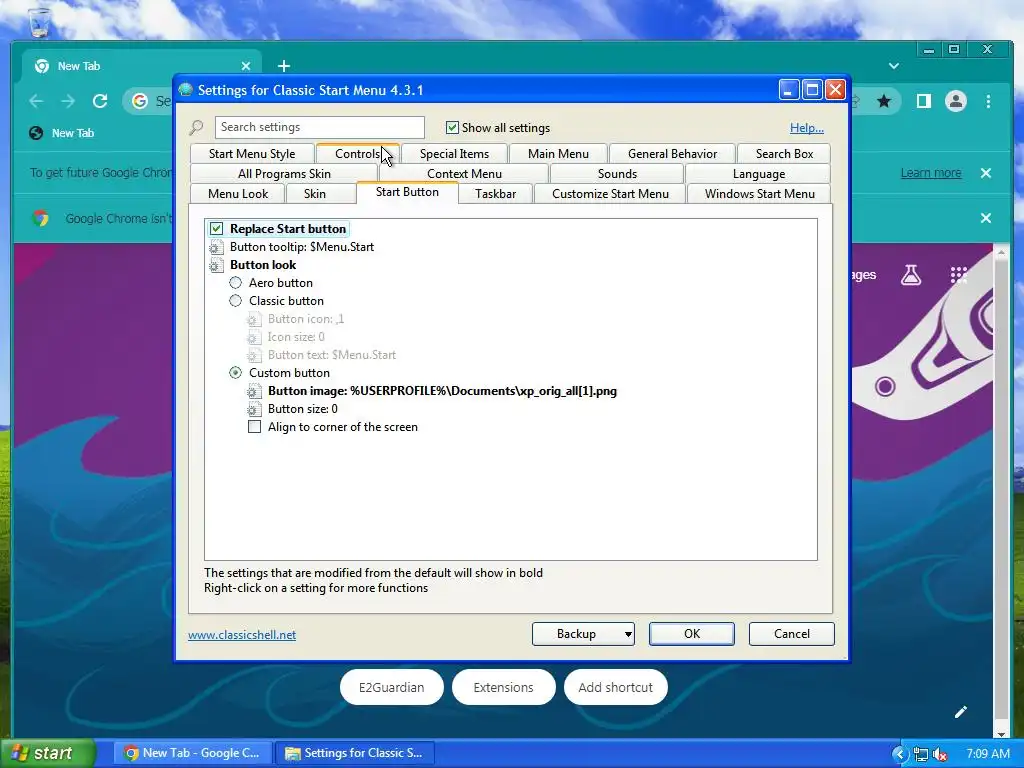The height and width of the screenshot is (768, 1024).
Task: Open the Taskbar tab
Action: 495,194
